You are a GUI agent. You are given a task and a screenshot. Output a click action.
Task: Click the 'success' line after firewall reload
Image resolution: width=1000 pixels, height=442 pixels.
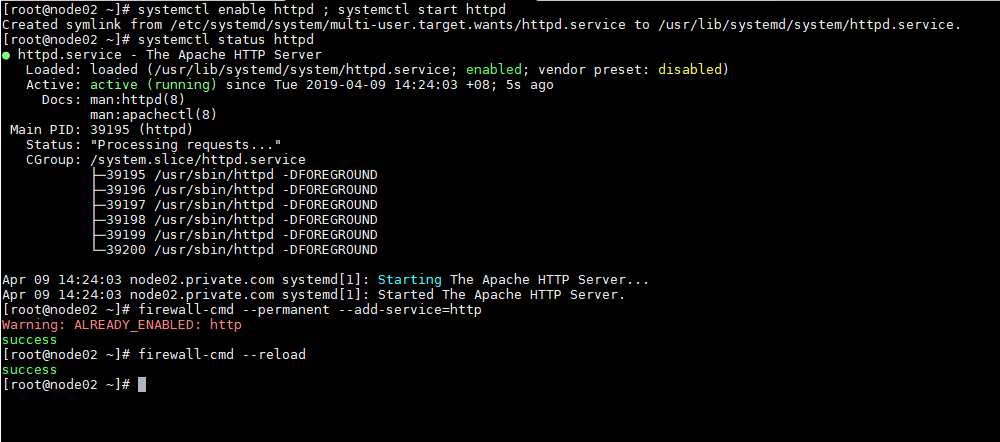pos(29,370)
